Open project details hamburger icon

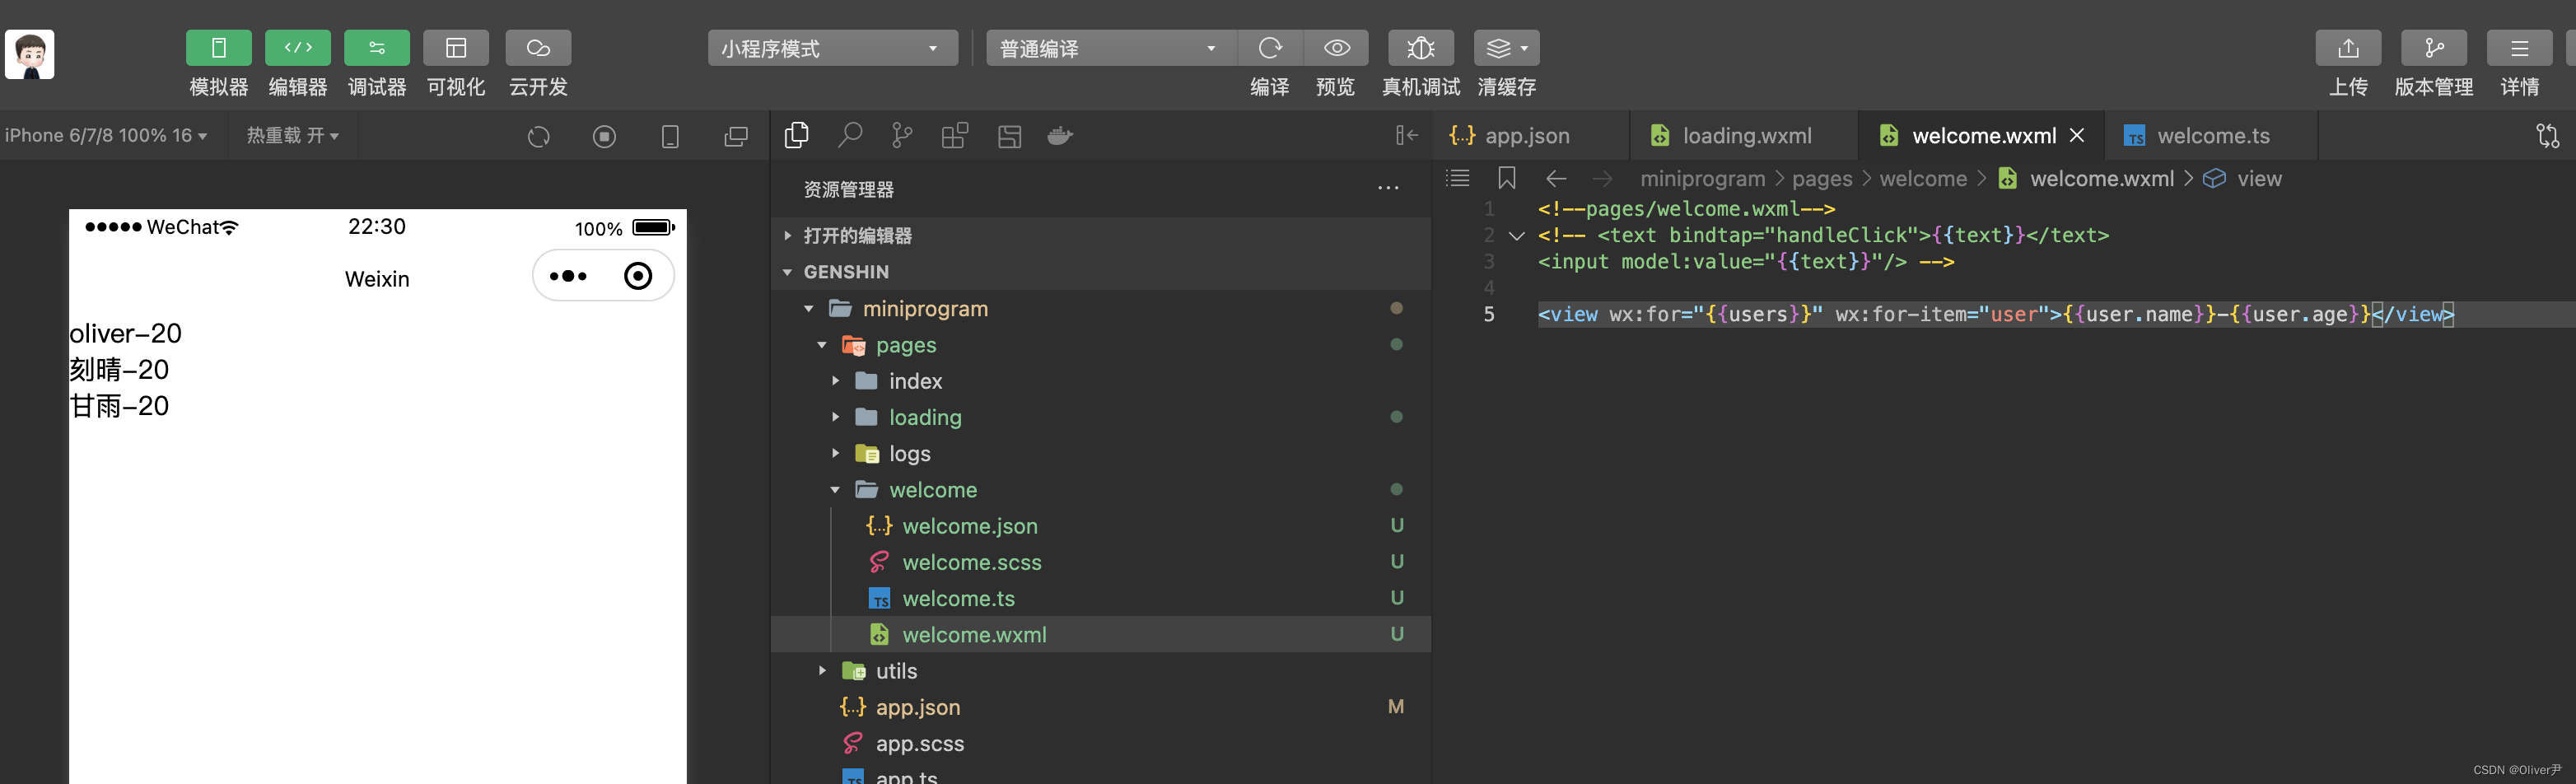pyautogui.click(x=2520, y=48)
